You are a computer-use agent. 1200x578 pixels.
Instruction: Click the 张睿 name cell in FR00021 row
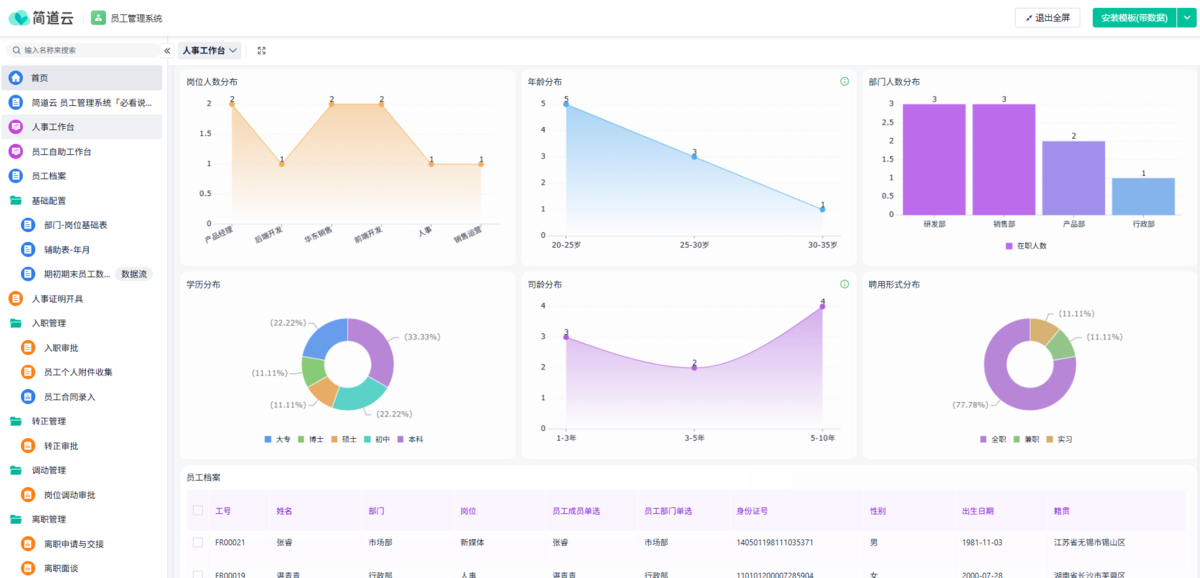285,543
